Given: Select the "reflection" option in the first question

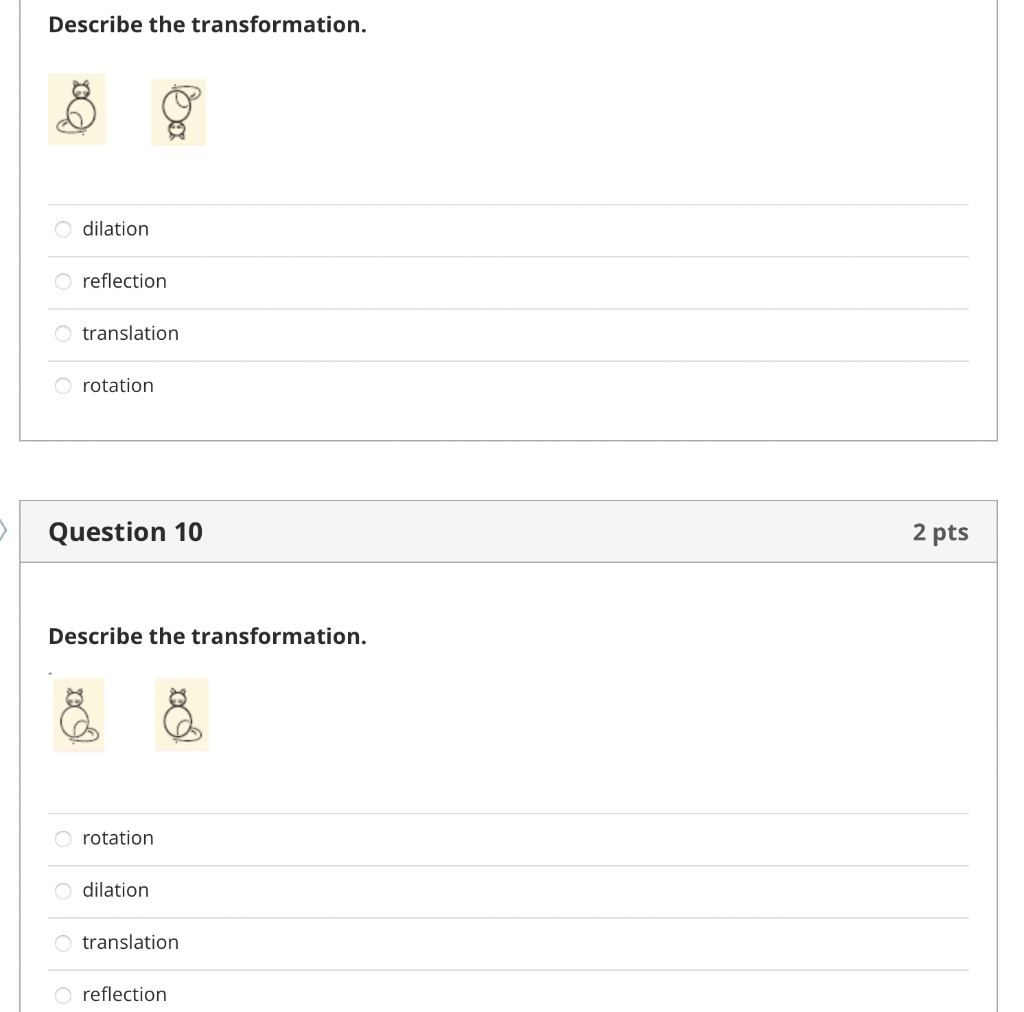Looking at the screenshot, I should [124, 281].
